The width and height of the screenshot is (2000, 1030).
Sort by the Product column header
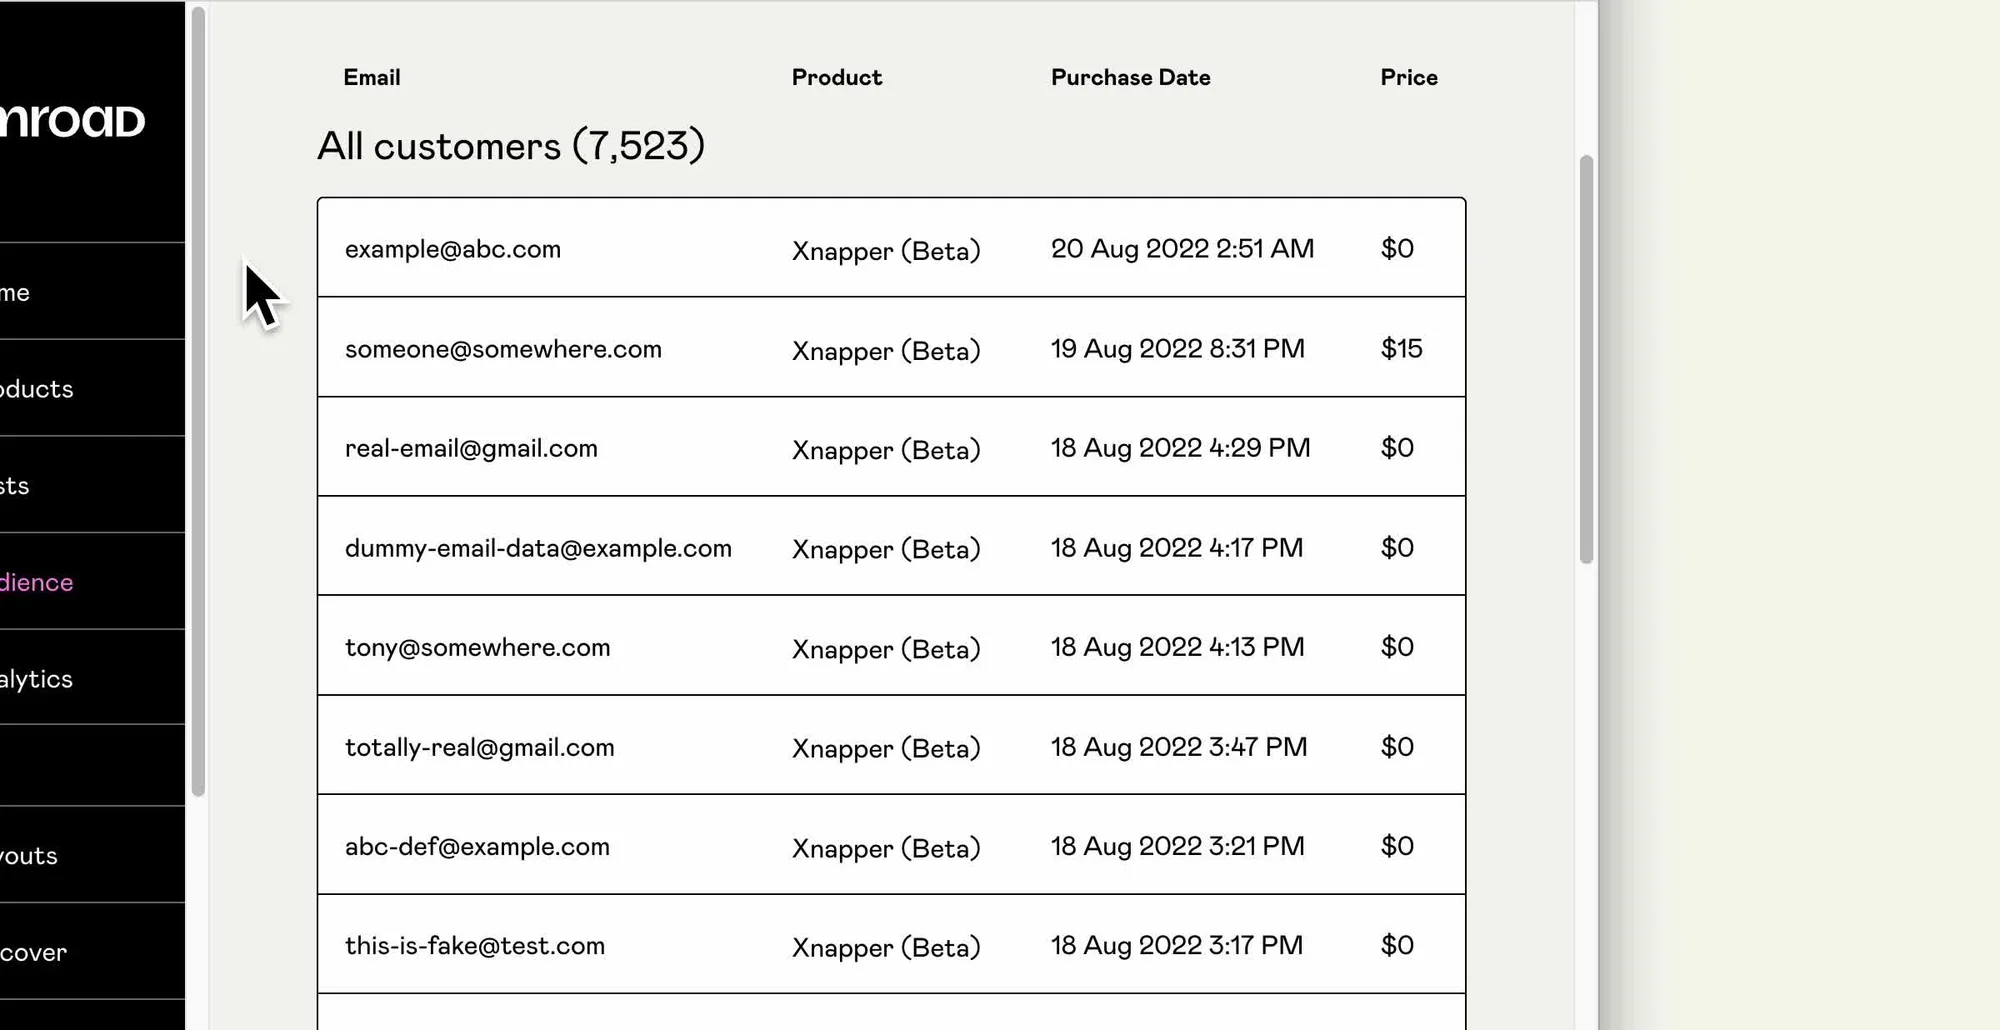click(x=837, y=77)
